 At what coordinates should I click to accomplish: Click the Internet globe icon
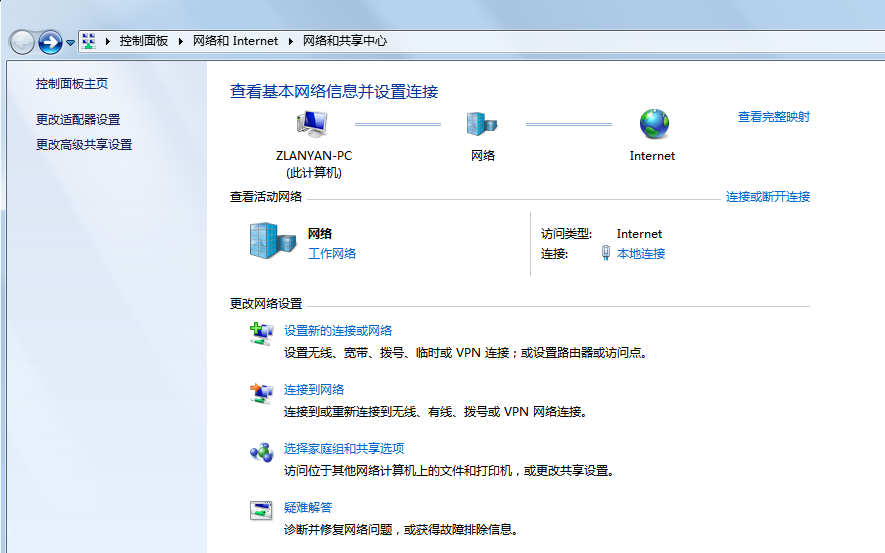[x=653, y=124]
